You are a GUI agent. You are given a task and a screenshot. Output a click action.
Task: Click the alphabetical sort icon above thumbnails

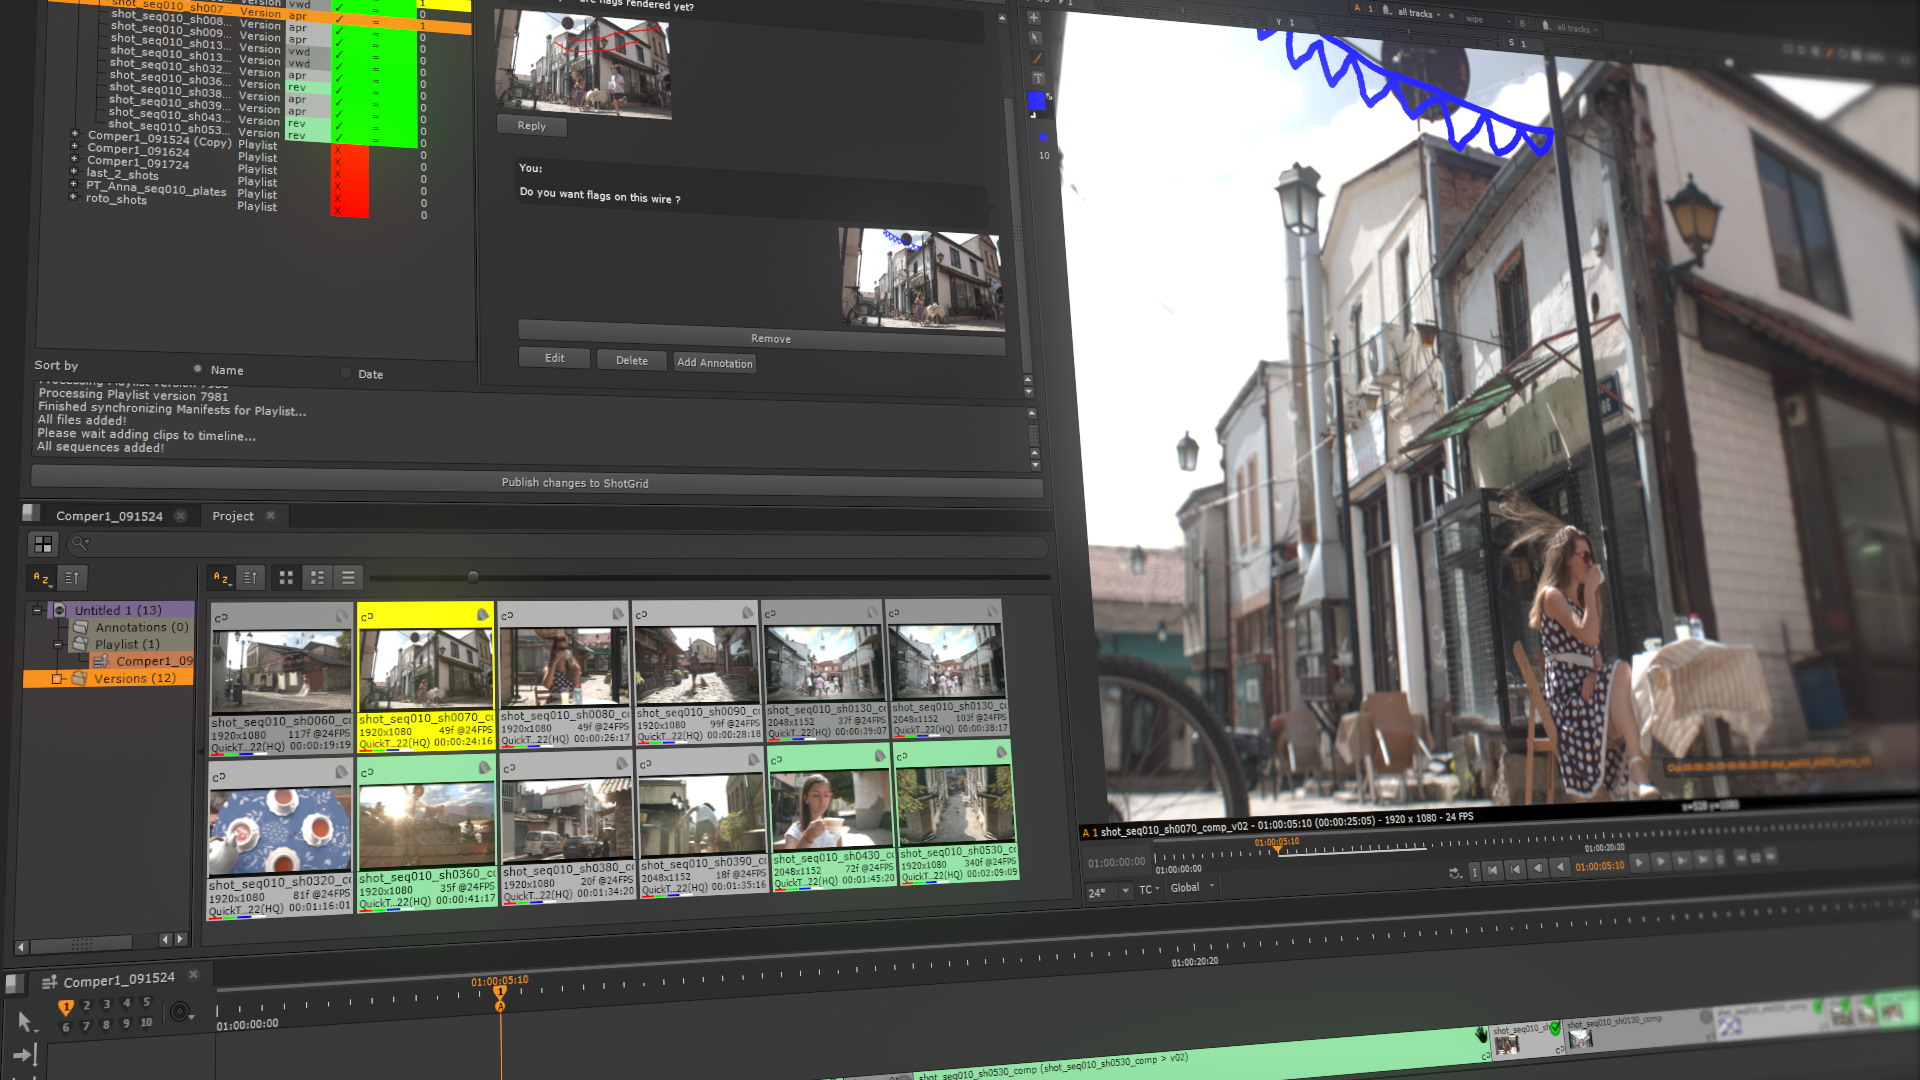(222, 578)
